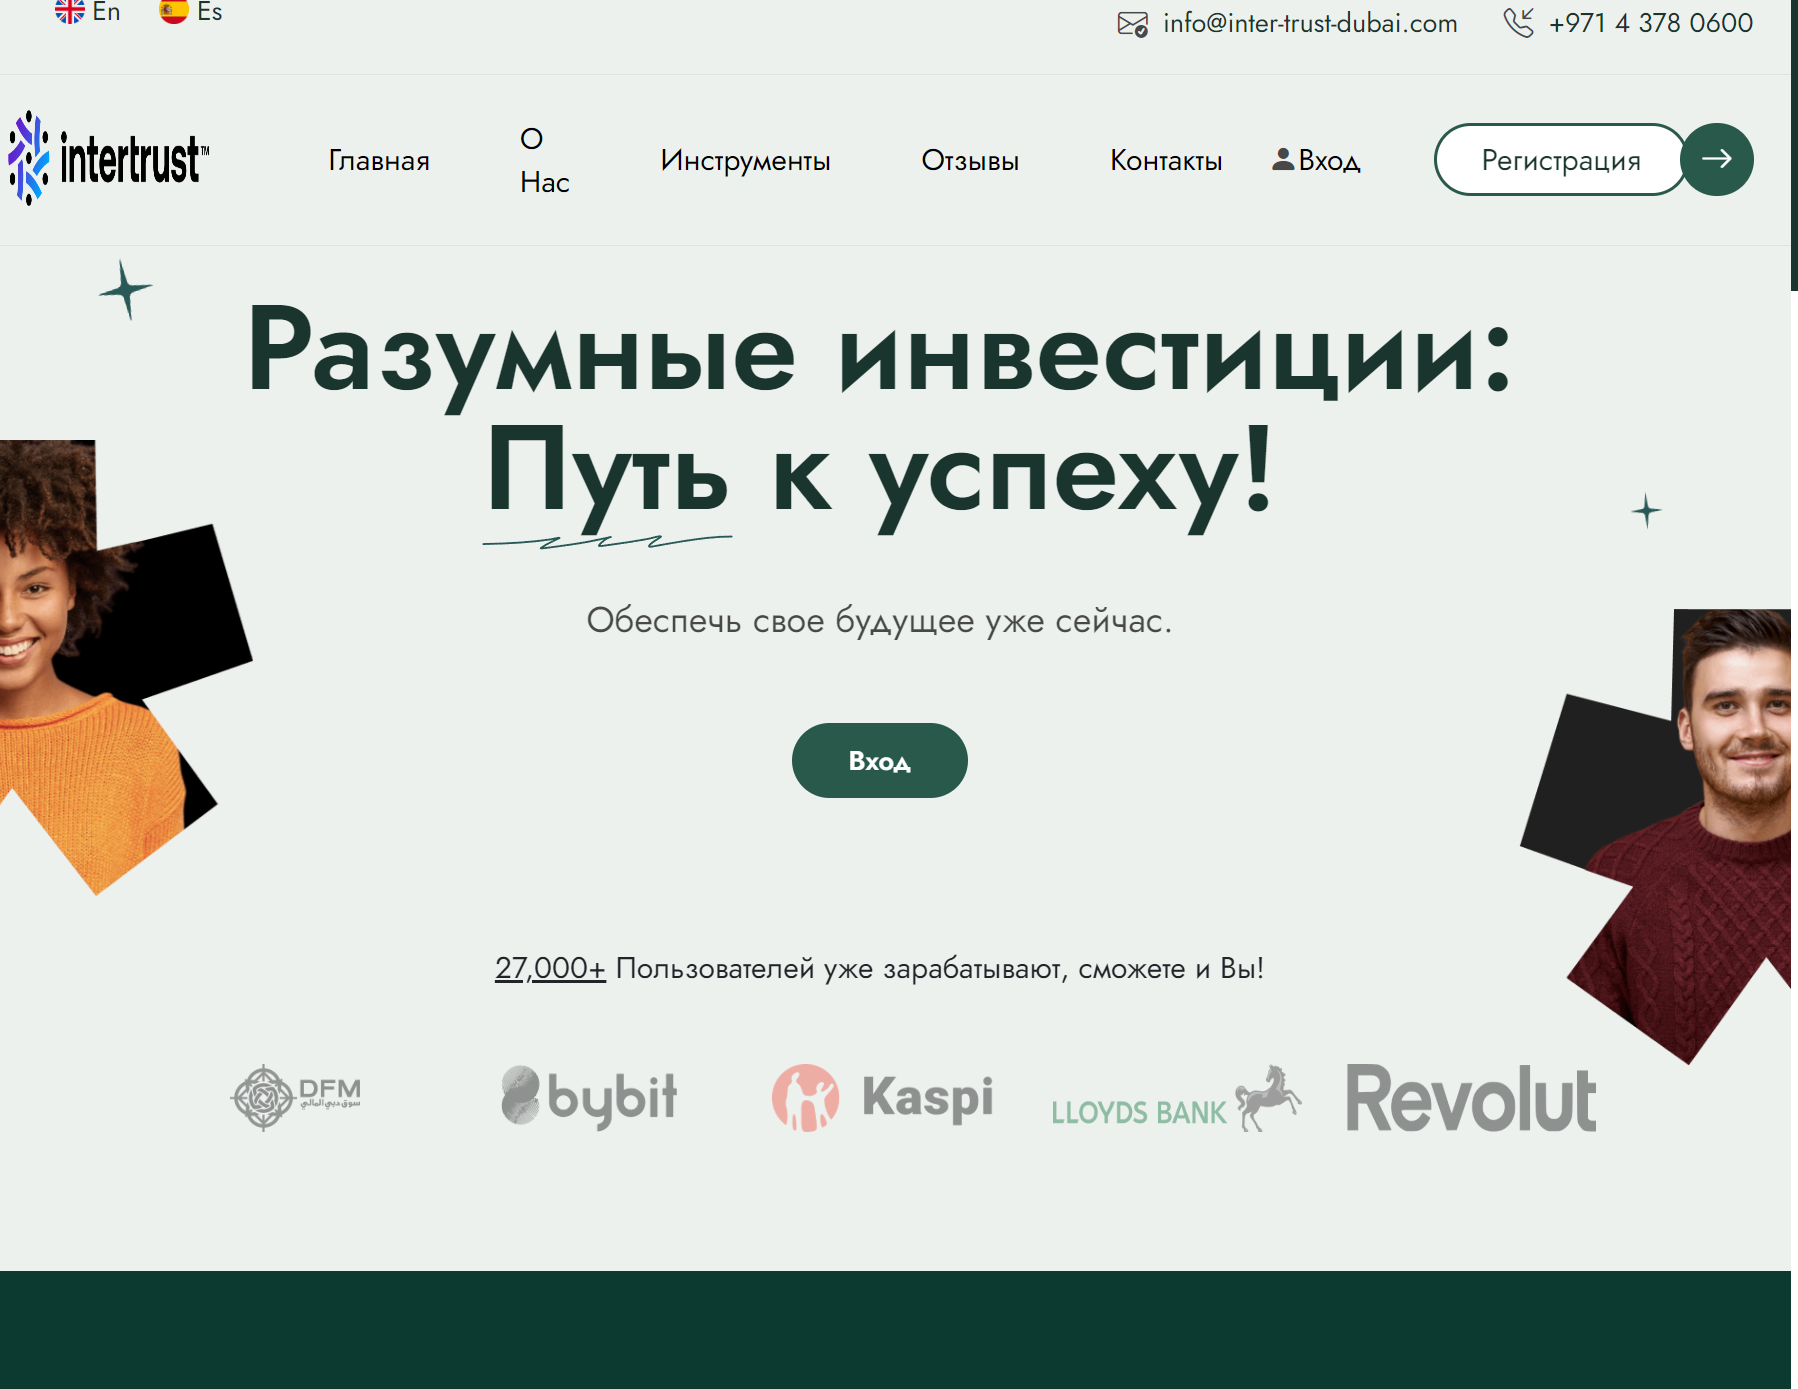Screen dimensions: 1798x1389
Task: Open the Контакты page
Action: (1166, 161)
